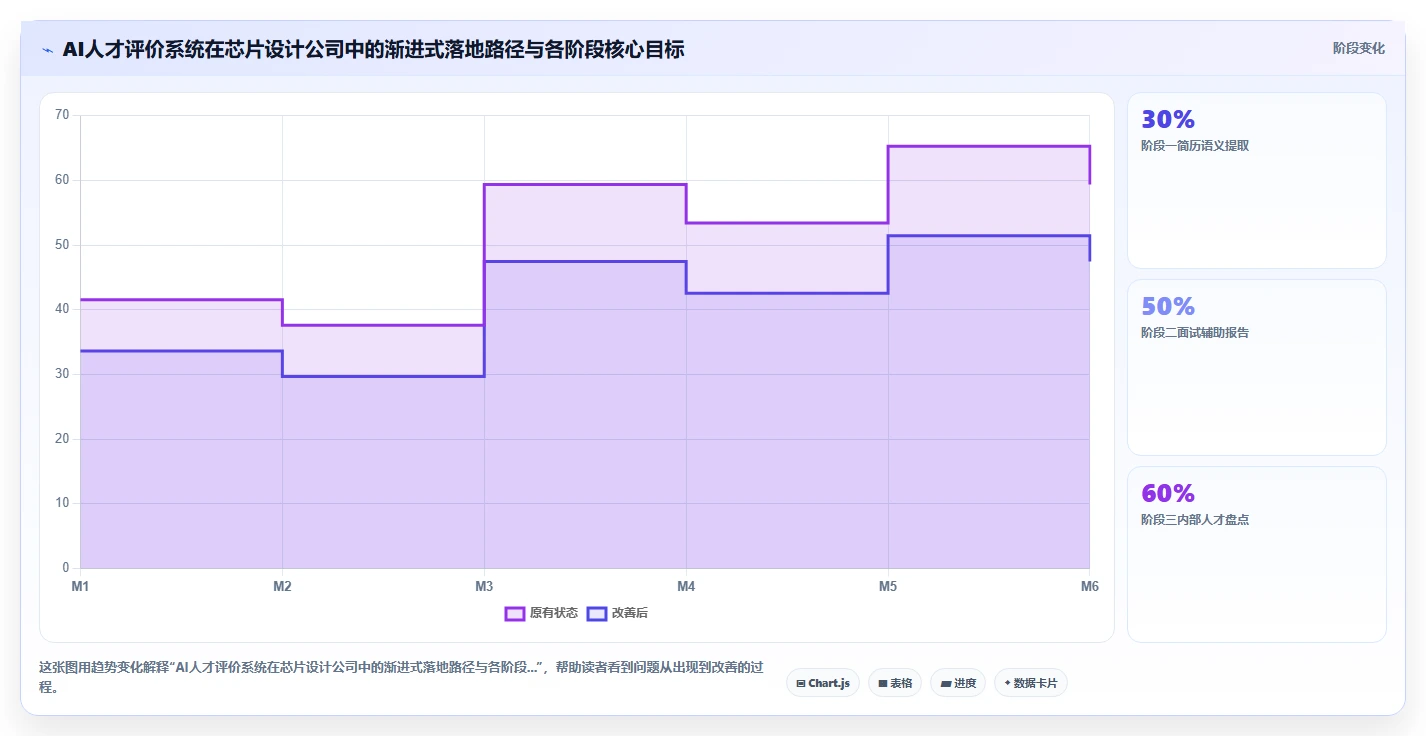
Task: Click the 阶段三内部人才盘点 label
Action: coord(1195,520)
